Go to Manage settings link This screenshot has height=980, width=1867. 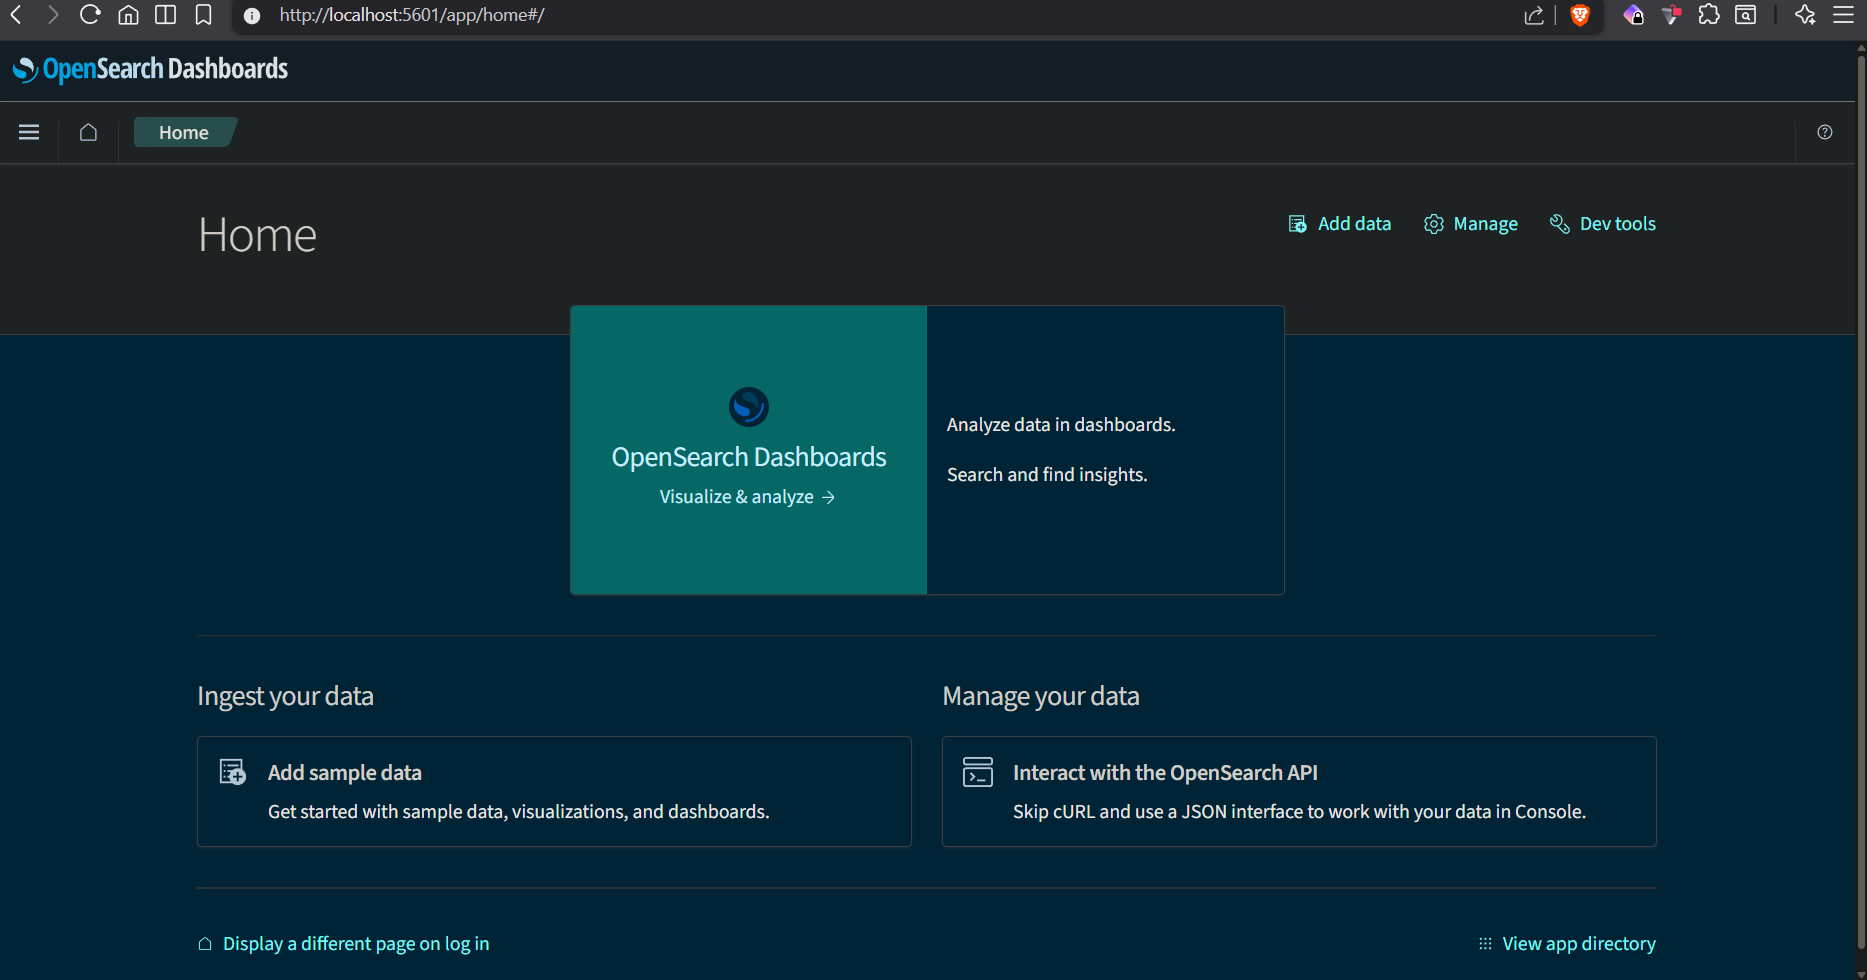point(1471,224)
